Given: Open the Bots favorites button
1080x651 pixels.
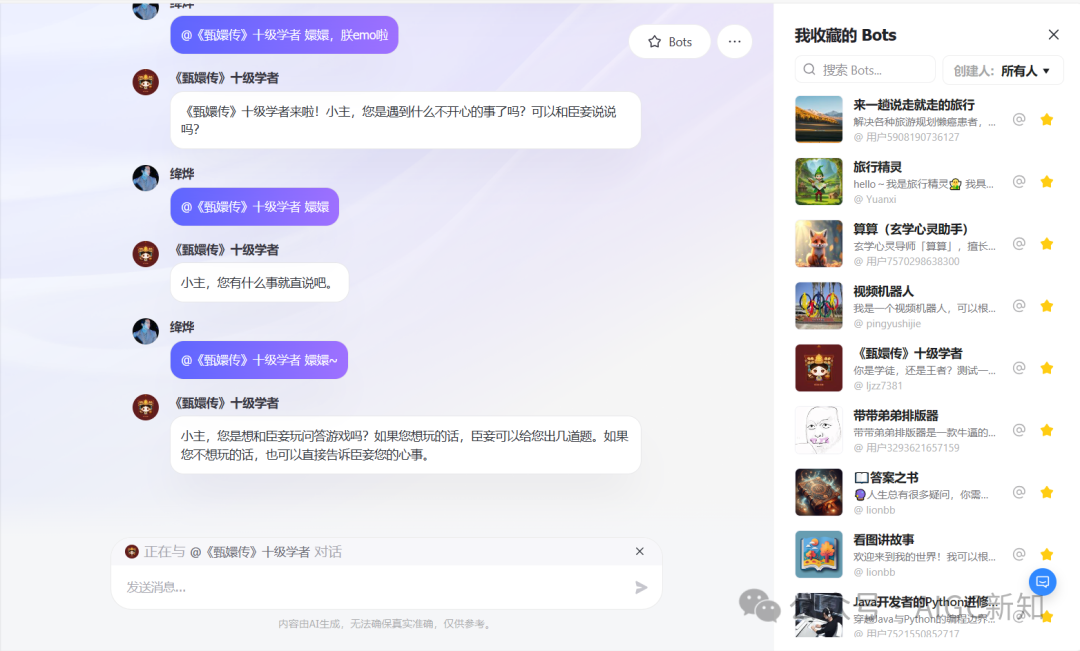Looking at the screenshot, I should tap(669, 42).
